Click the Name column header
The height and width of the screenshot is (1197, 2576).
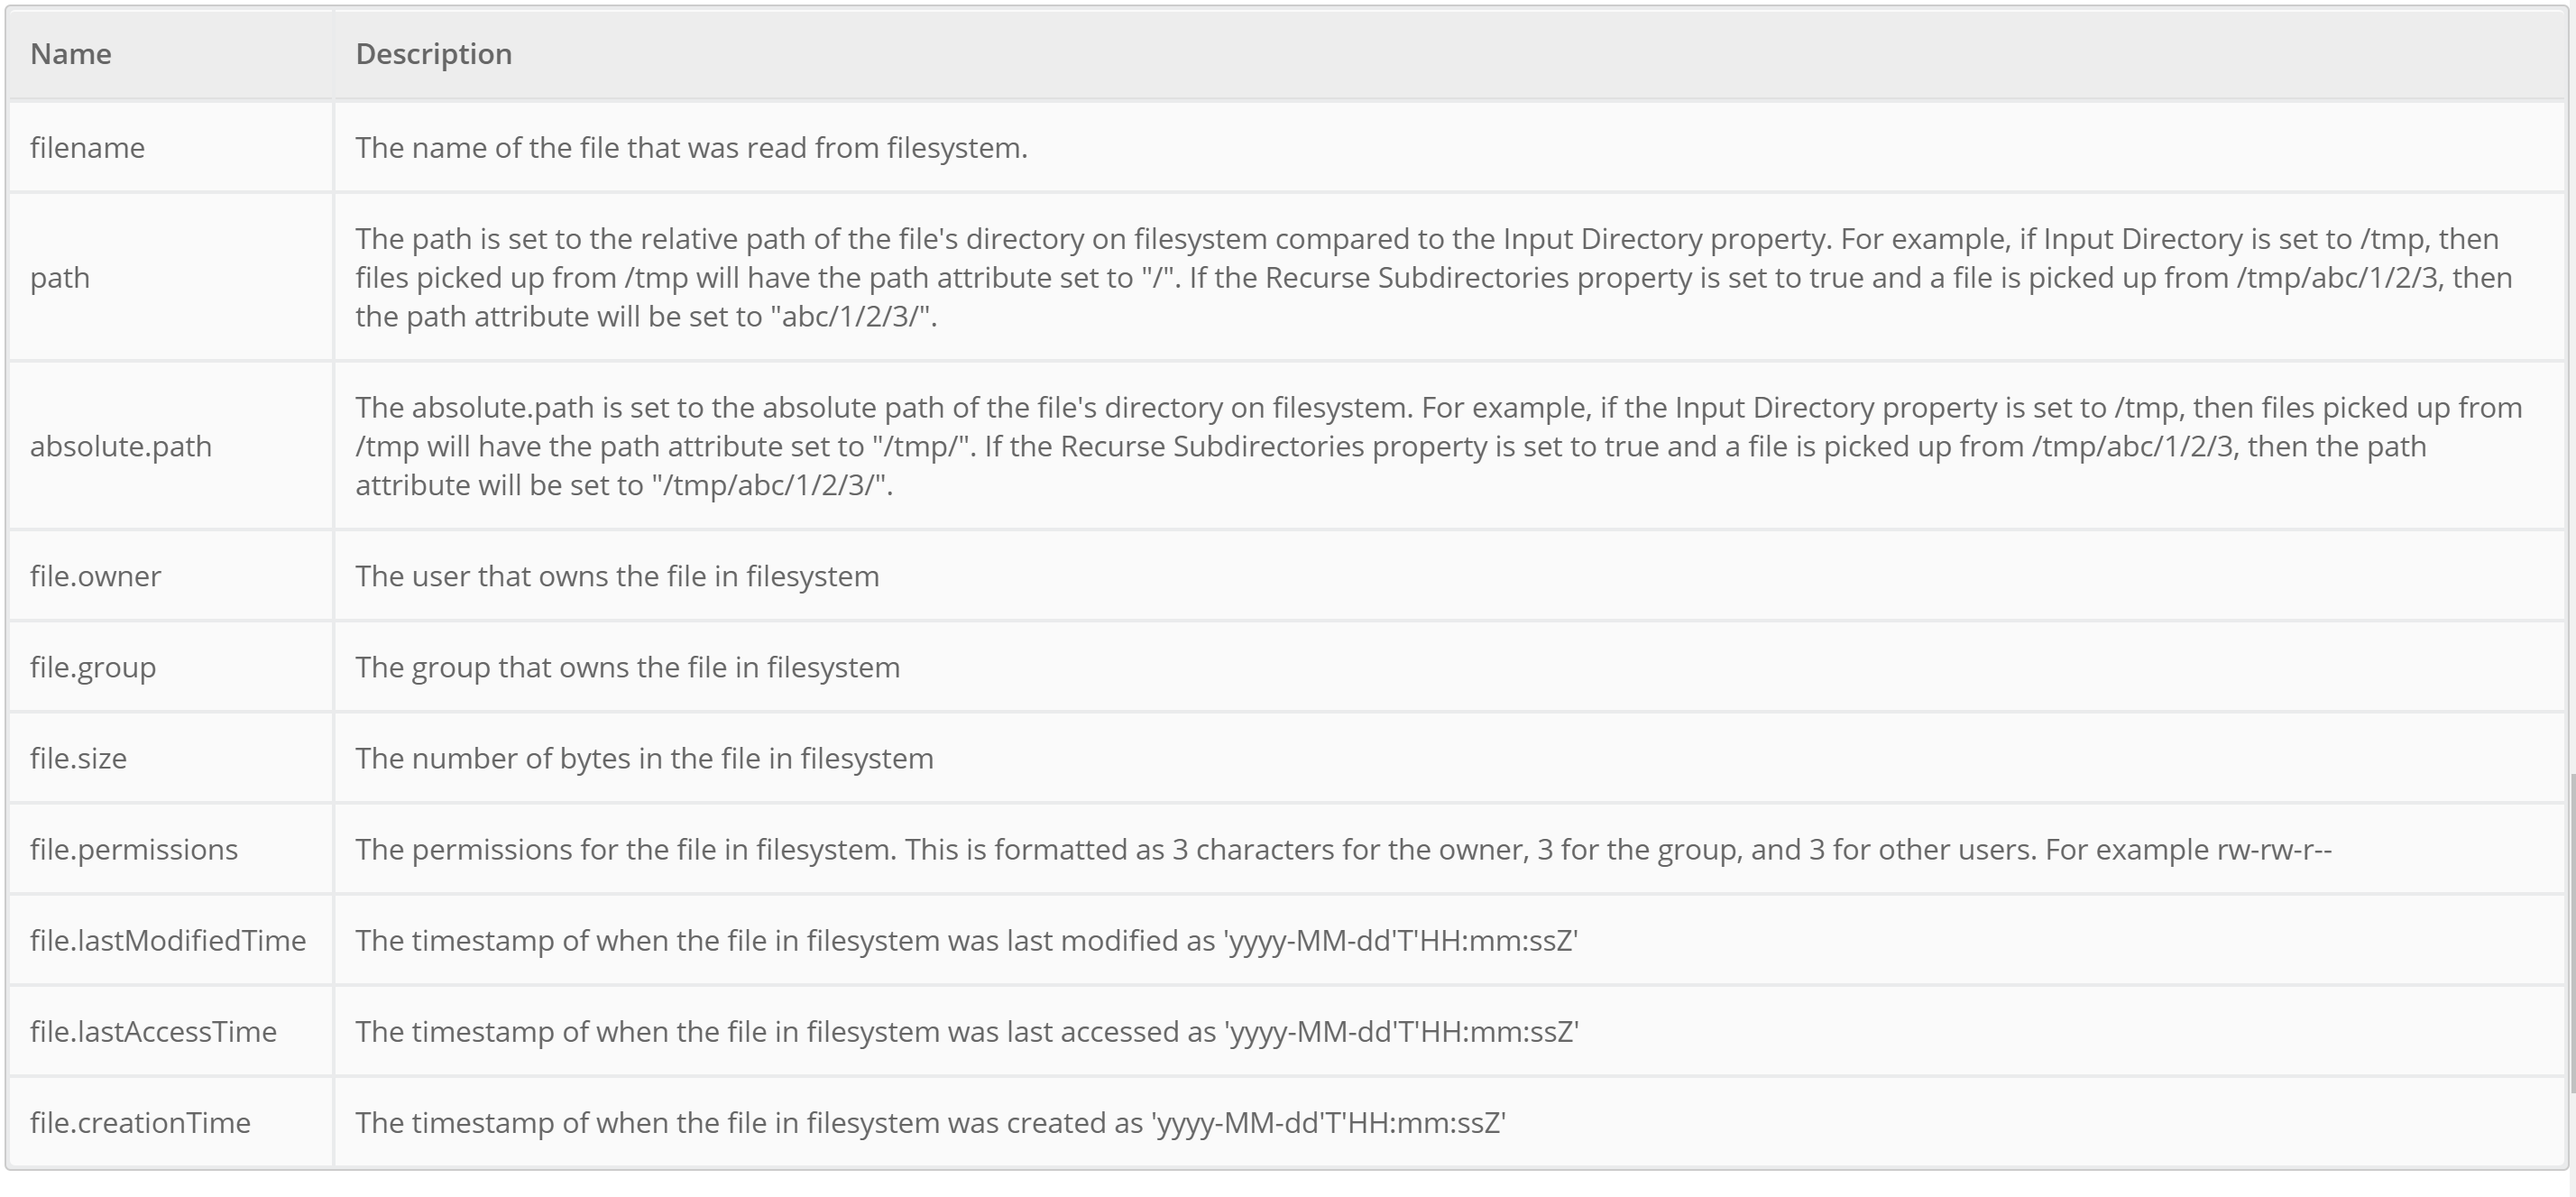[71, 54]
